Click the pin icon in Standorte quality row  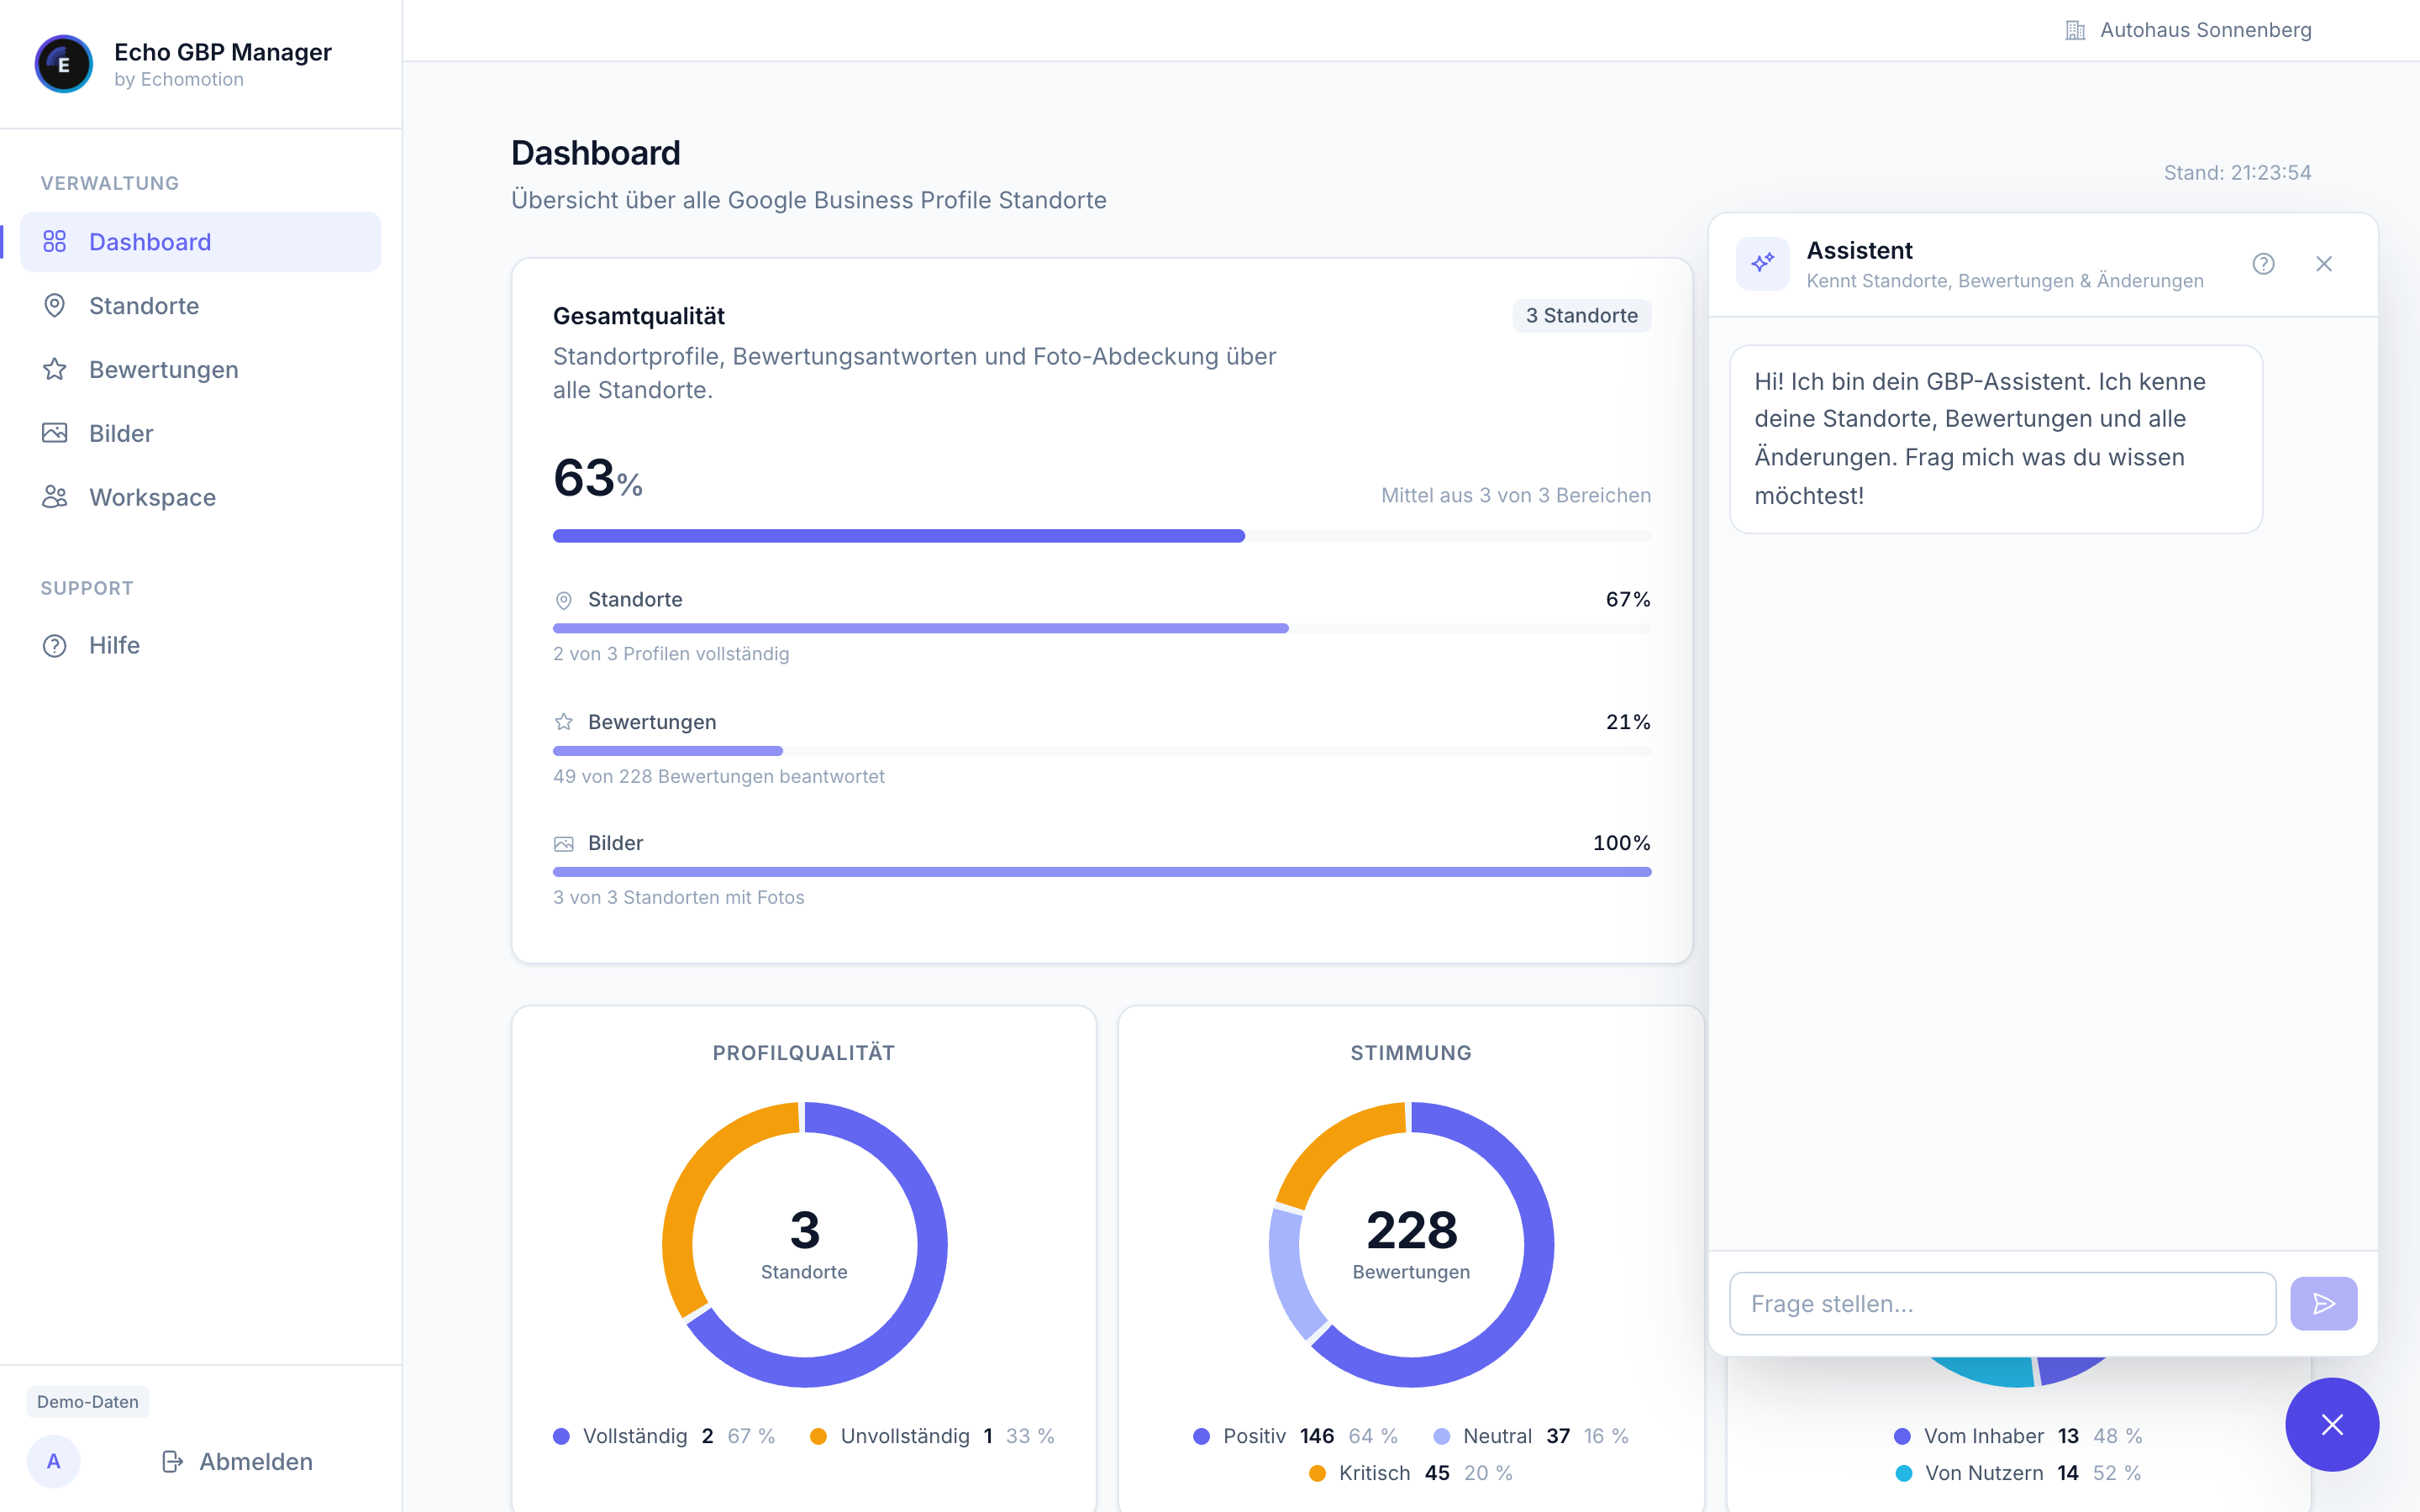[564, 600]
